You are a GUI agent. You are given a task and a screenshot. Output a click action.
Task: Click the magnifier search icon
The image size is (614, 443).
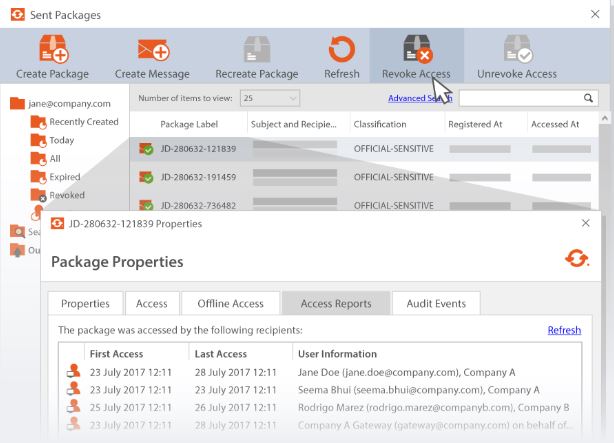(588, 98)
